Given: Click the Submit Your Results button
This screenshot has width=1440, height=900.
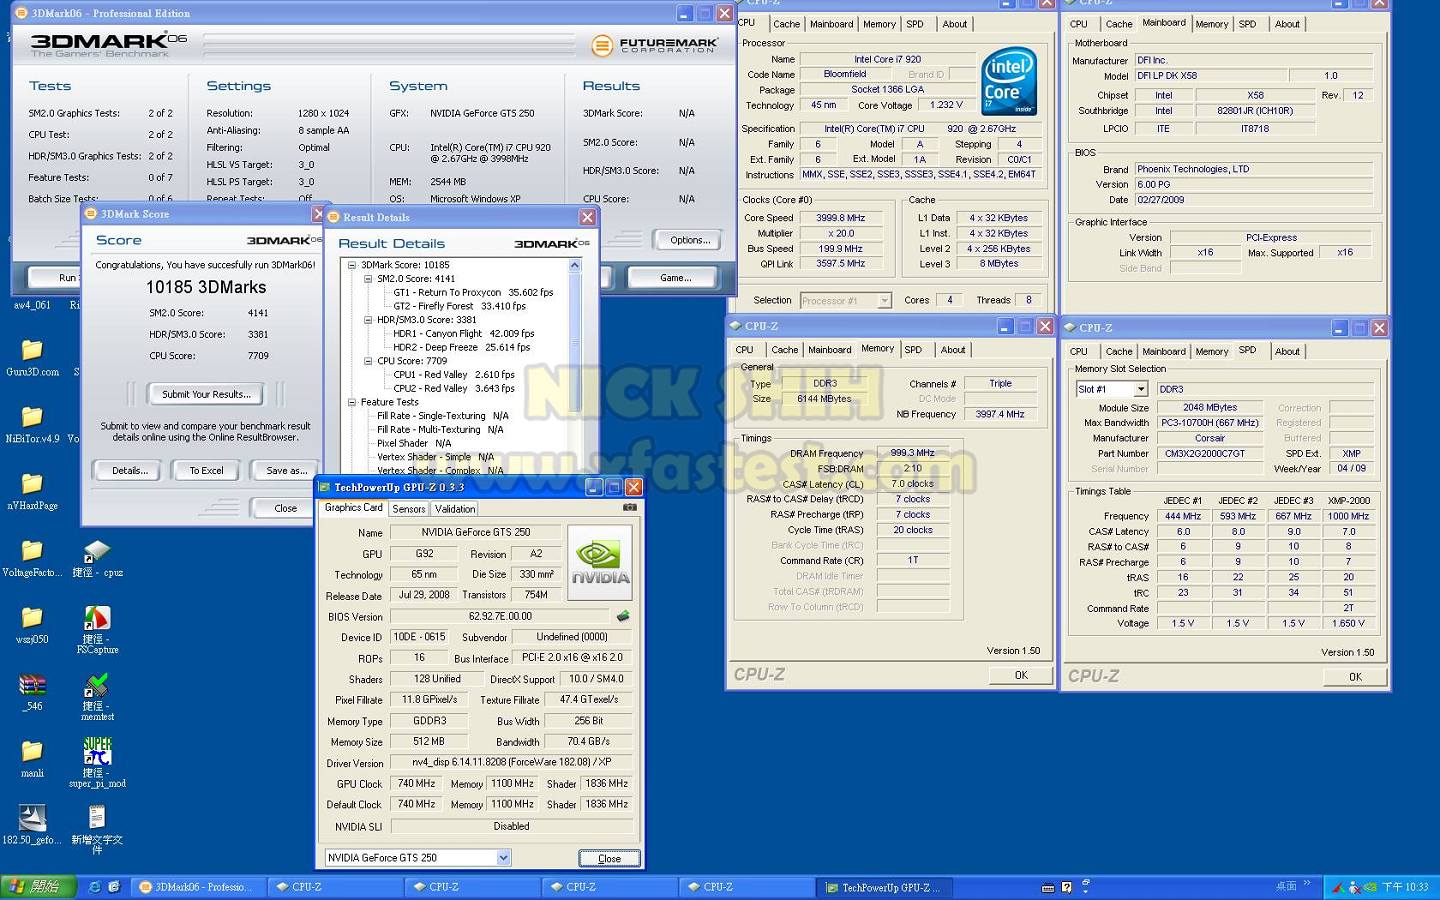Looking at the screenshot, I should [206, 394].
